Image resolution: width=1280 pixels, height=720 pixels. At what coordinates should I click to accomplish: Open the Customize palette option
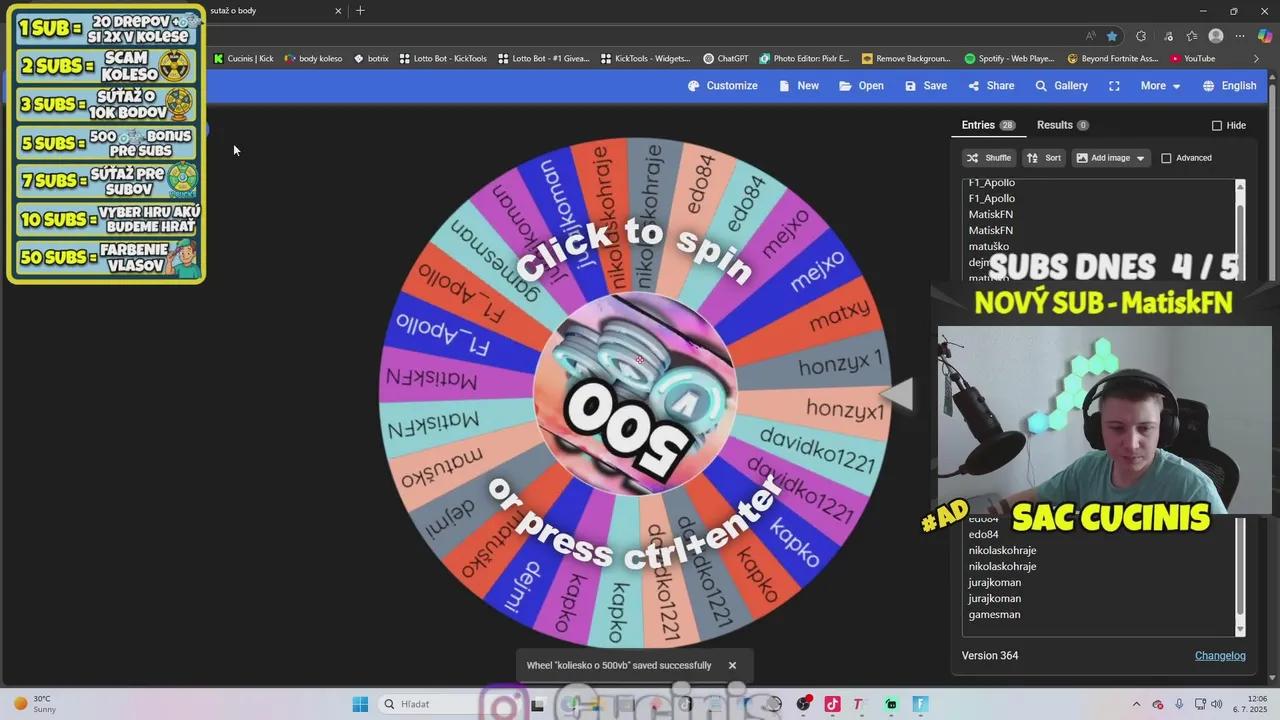722,86
